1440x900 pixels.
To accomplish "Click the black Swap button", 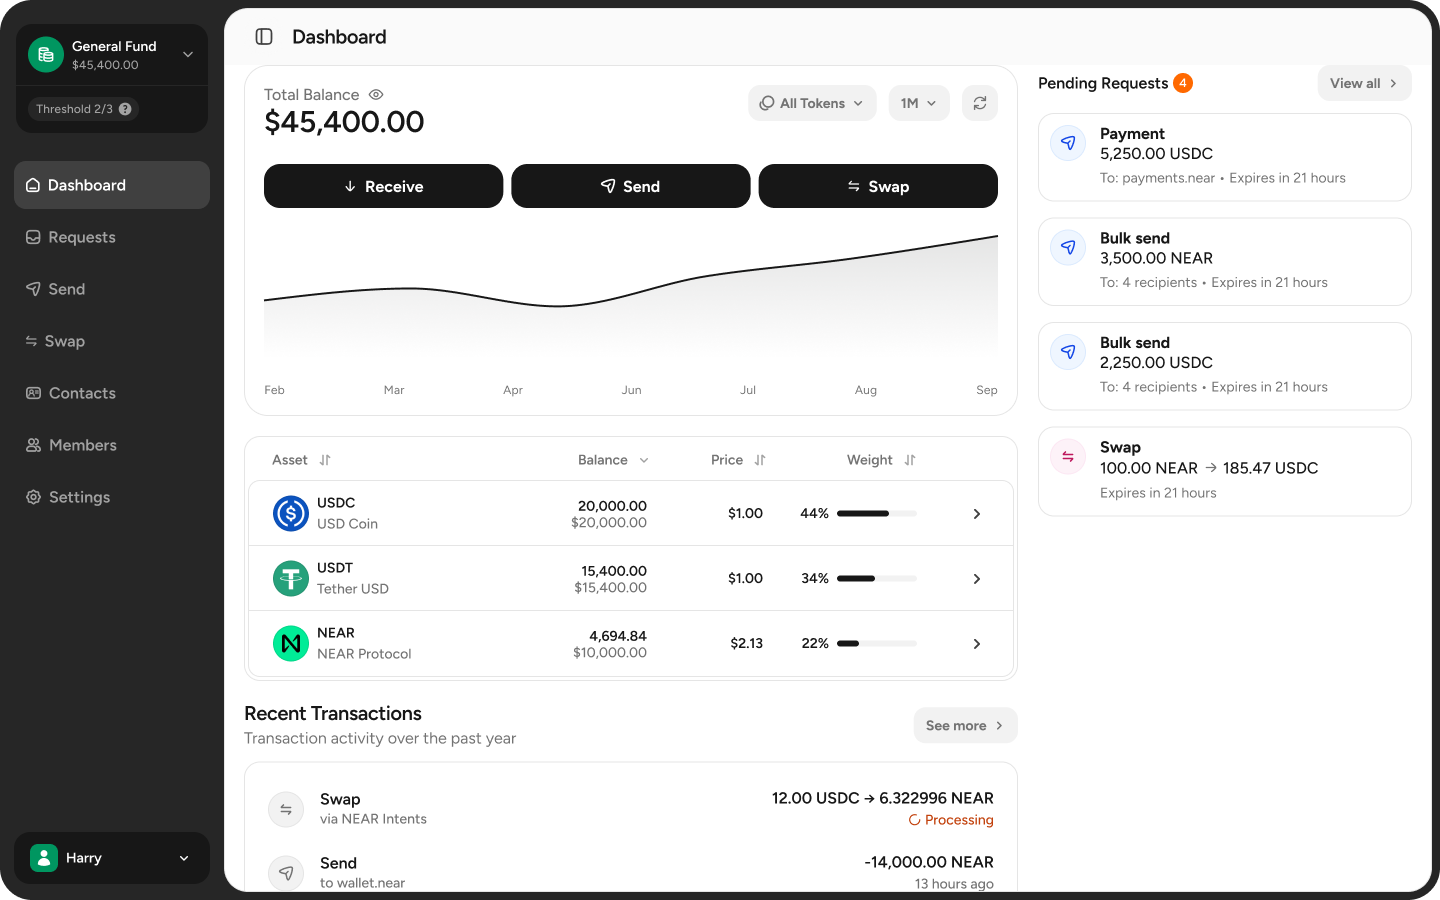I will [x=878, y=186].
